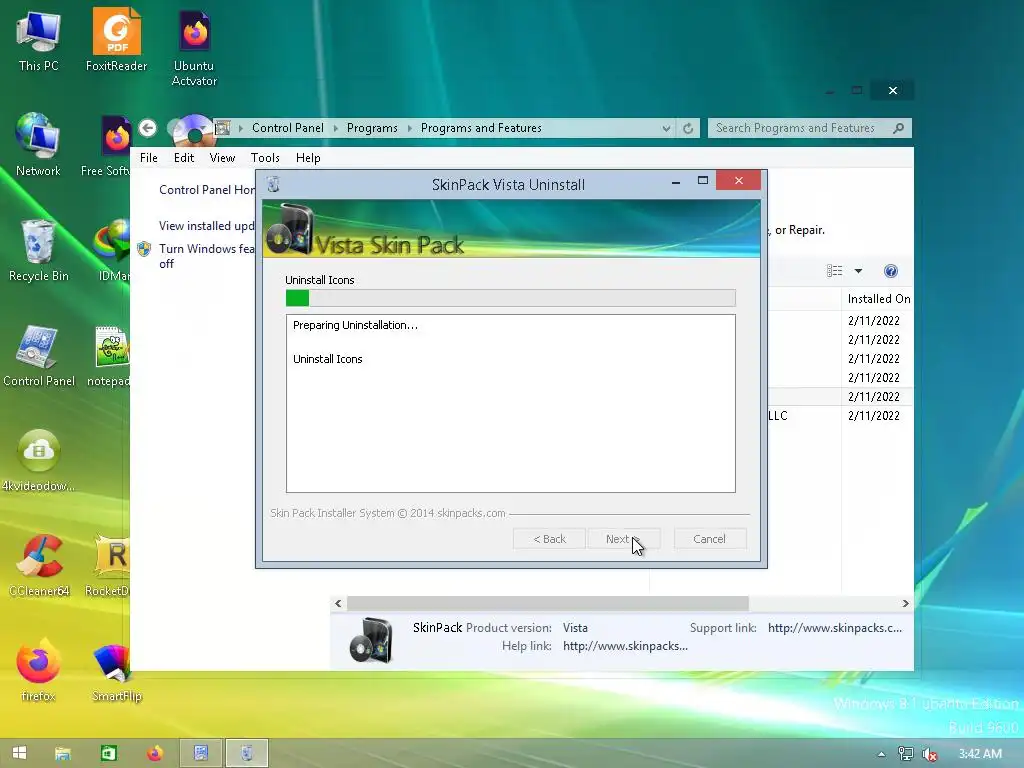The height and width of the screenshot is (768, 1024).
Task: Open Firefox from the taskbar
Action: [x=155, y=754]
